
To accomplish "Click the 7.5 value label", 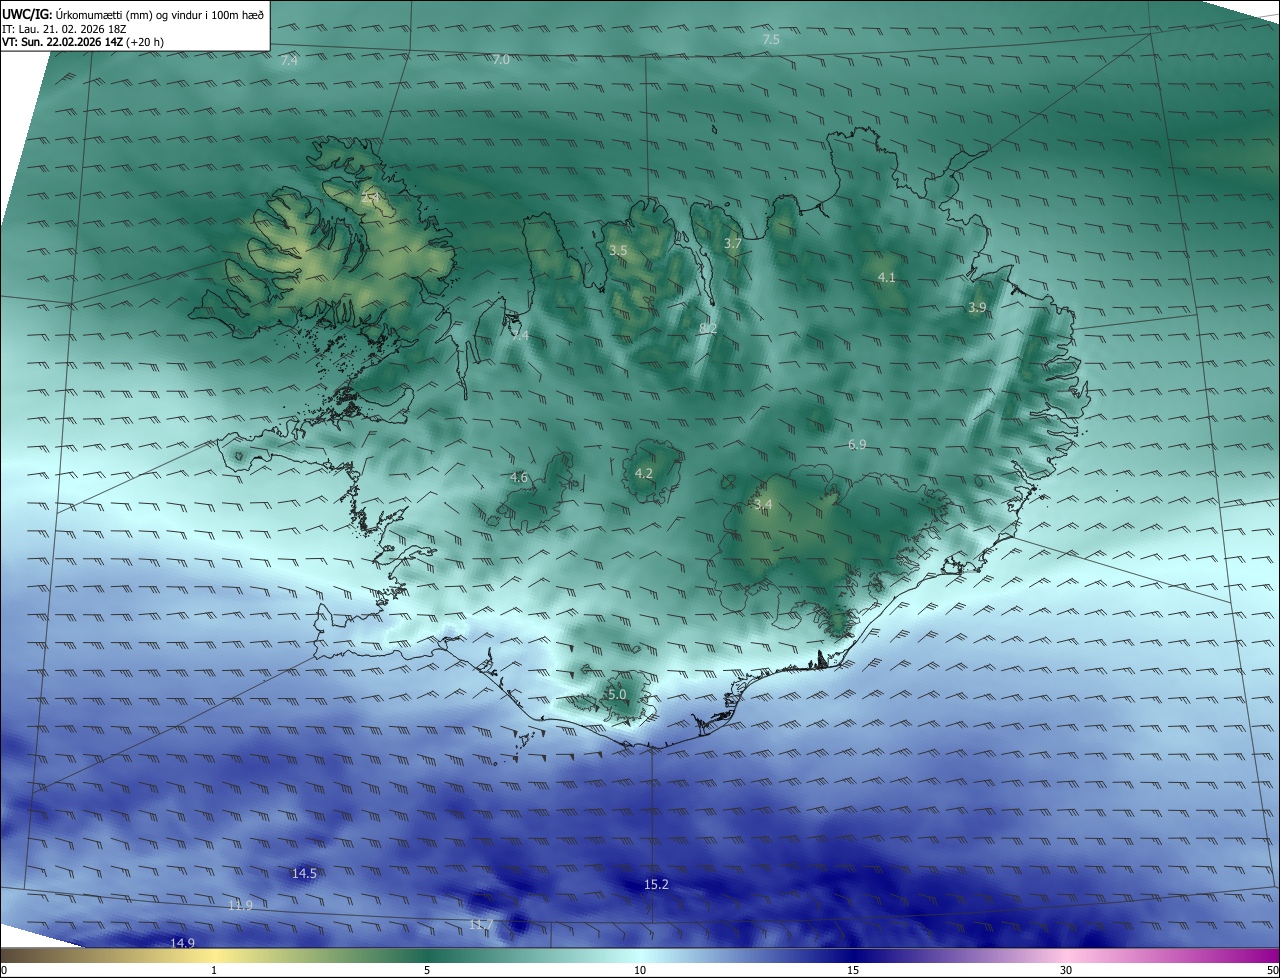I will click(x=771, y=39).
